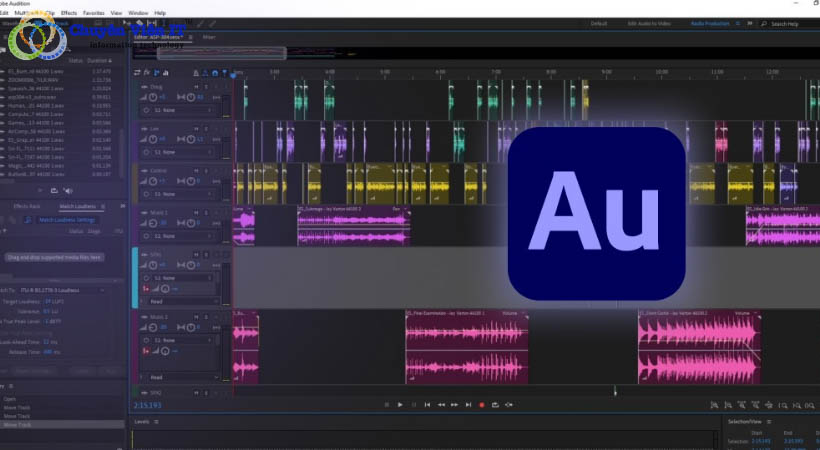
Task: Click the first zoom icon beside transport
Action: pos(714,405)
